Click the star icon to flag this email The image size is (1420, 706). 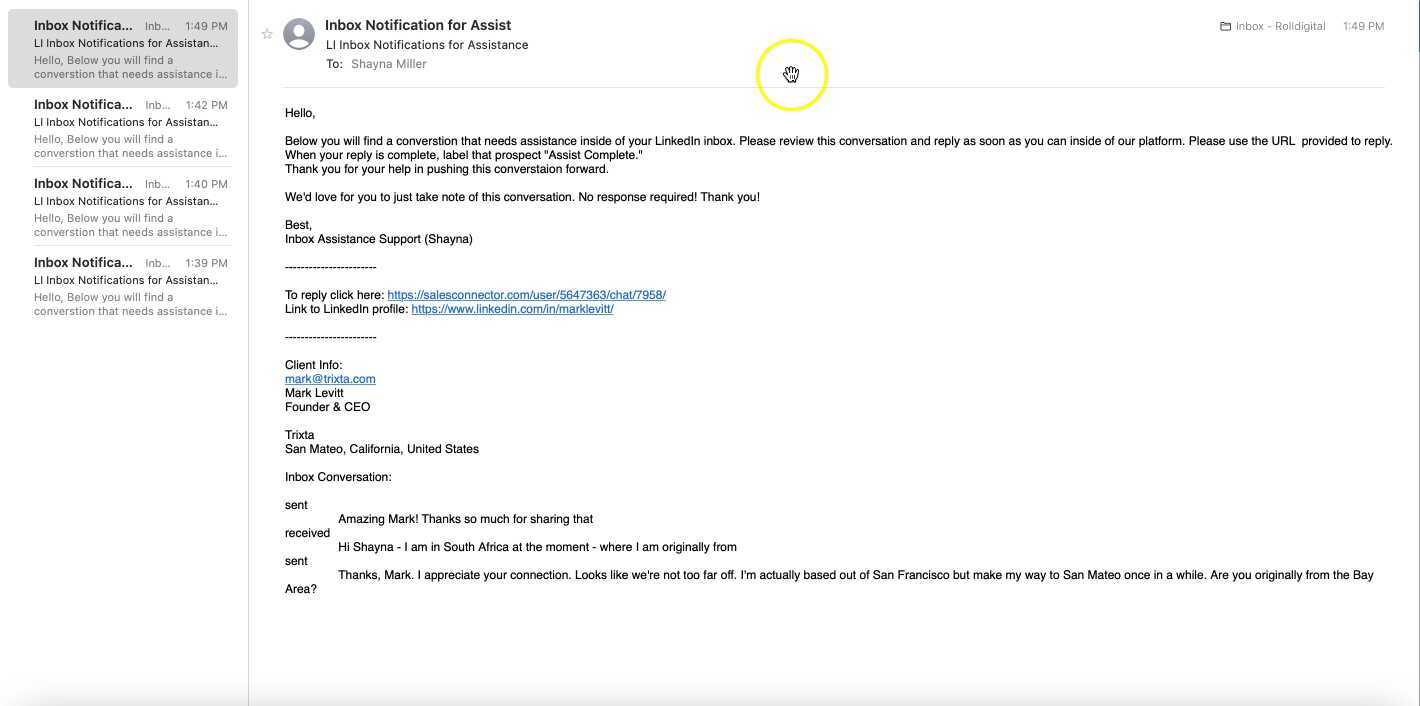tap(267, 33)
